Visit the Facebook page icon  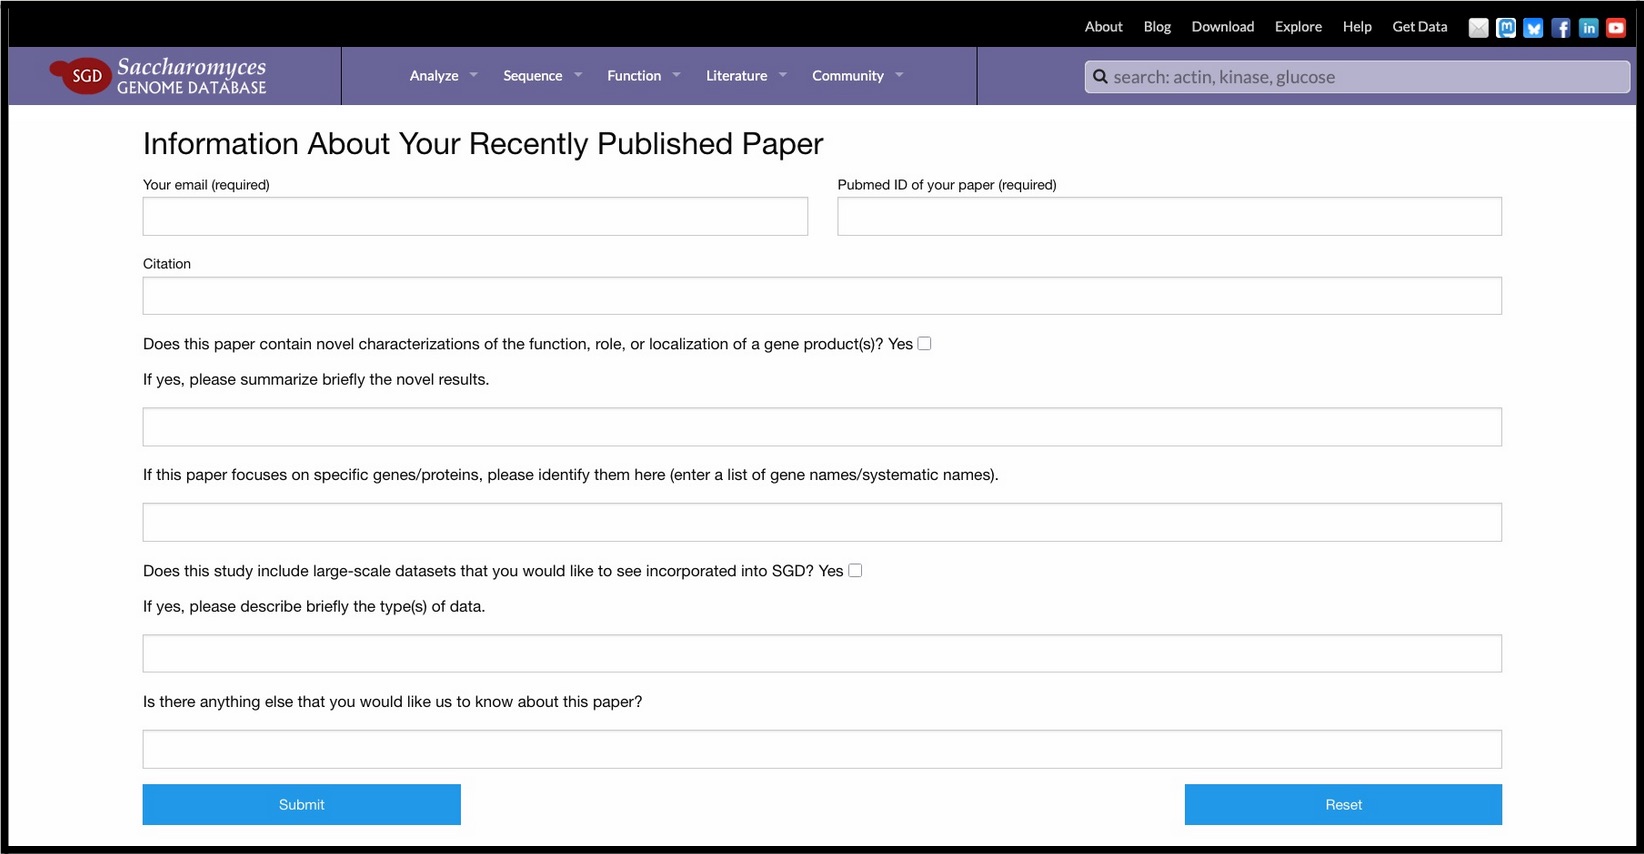(1561, 28)
